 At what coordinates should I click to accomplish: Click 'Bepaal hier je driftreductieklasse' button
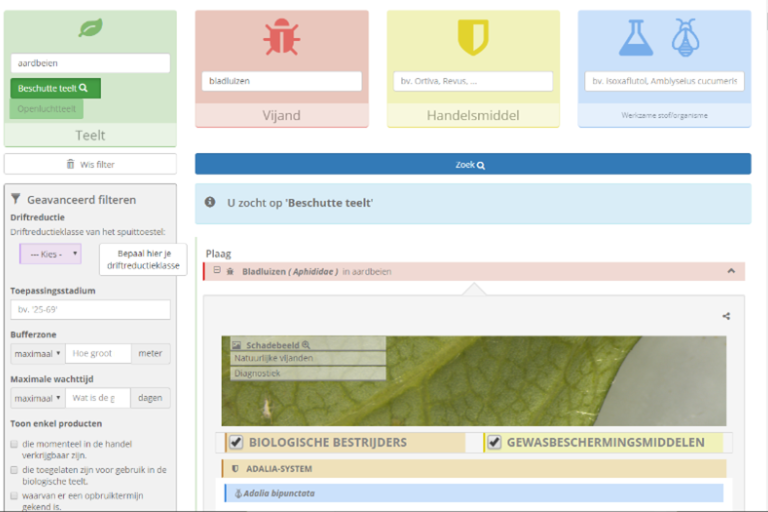(x=143, y=259)
